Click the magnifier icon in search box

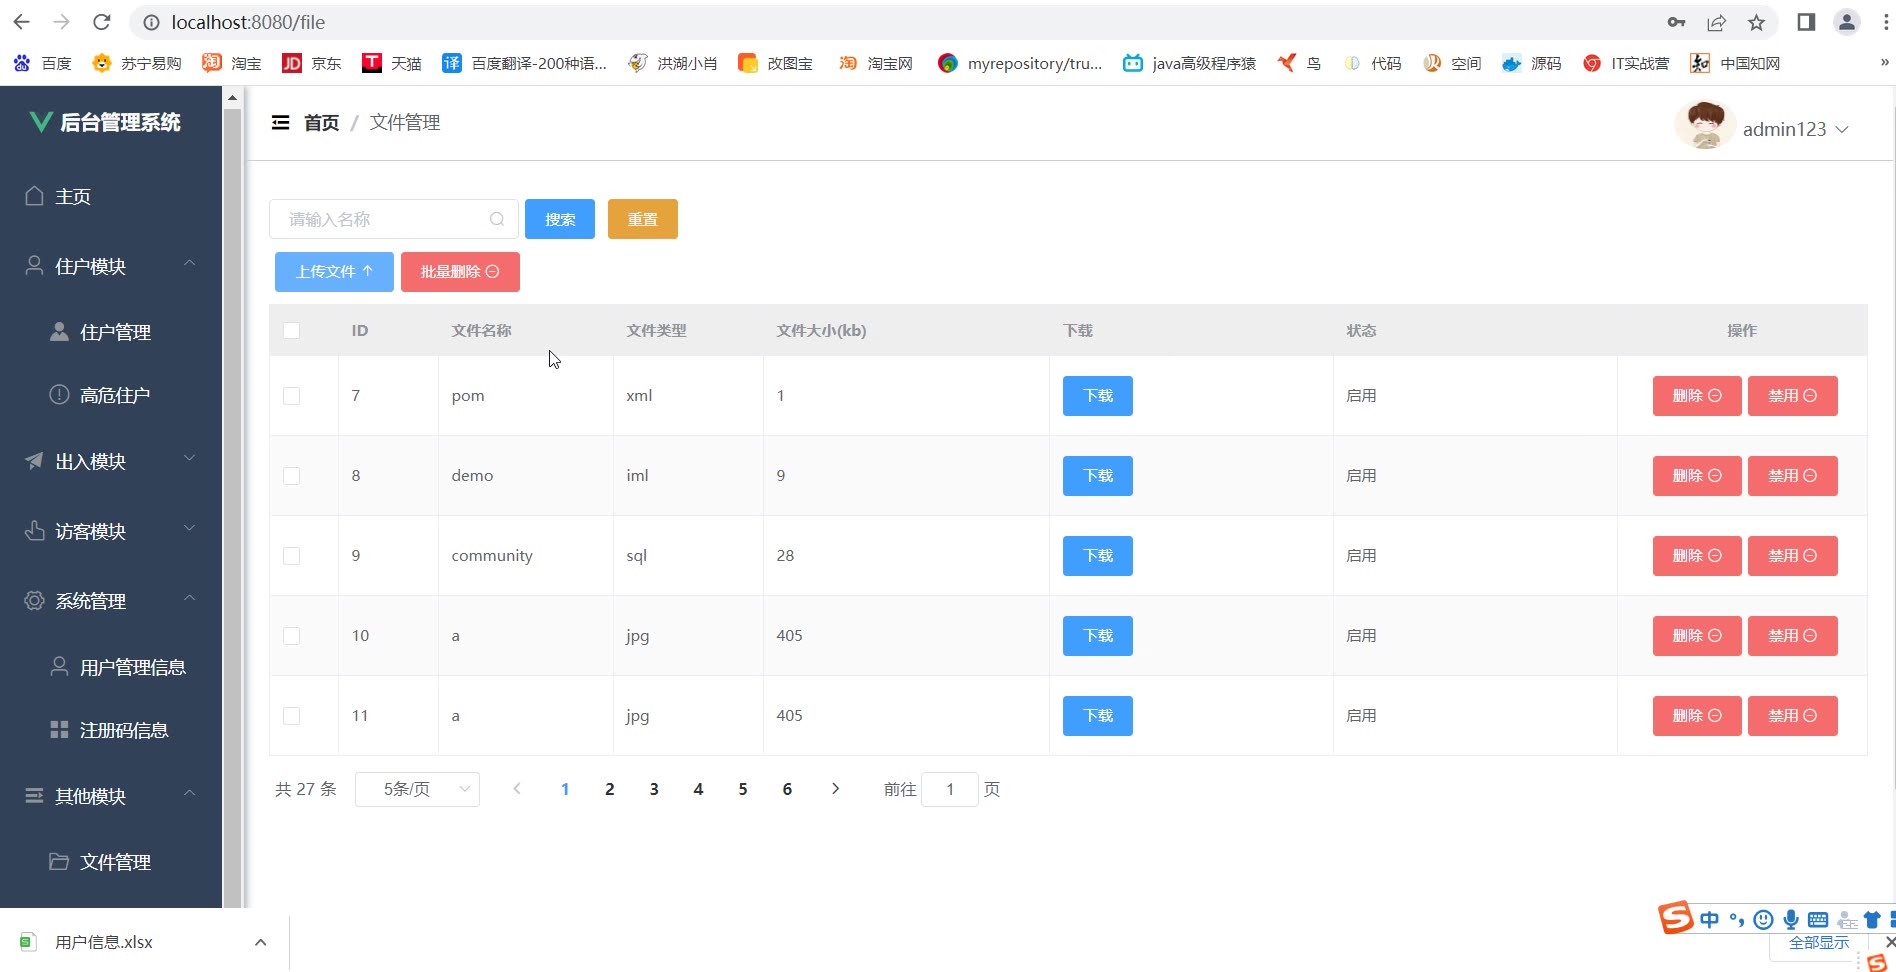click(x=497, y=219)
